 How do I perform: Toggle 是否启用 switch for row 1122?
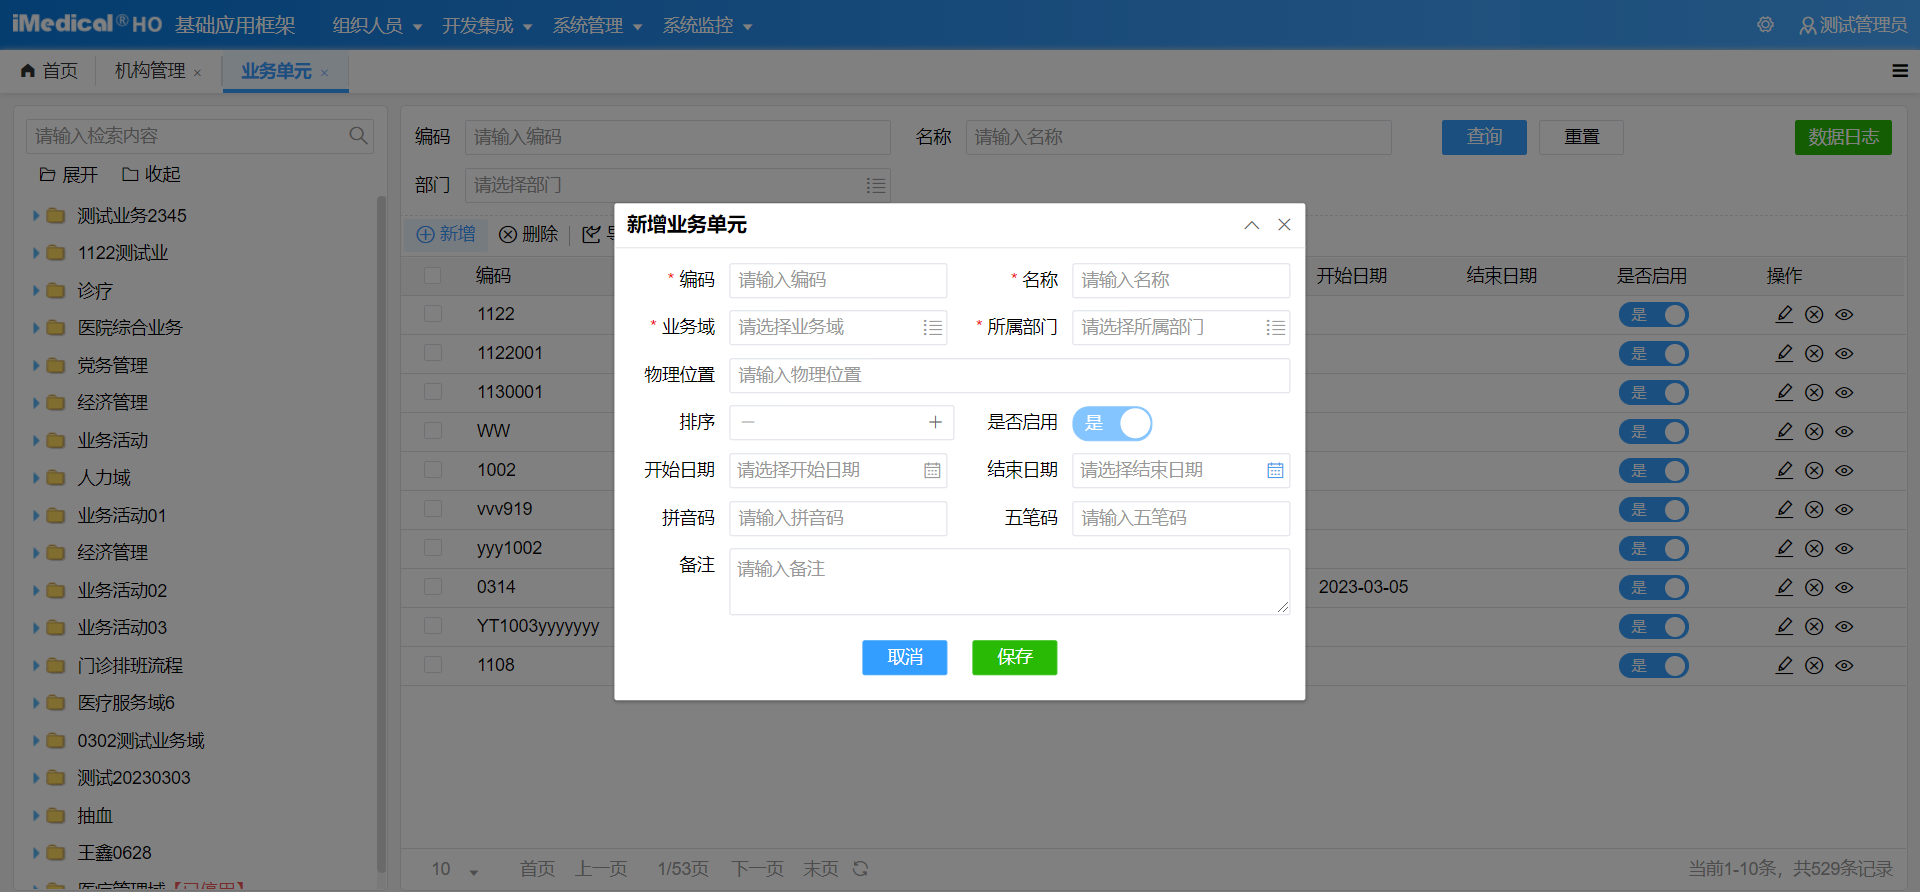coord(1654,315)
